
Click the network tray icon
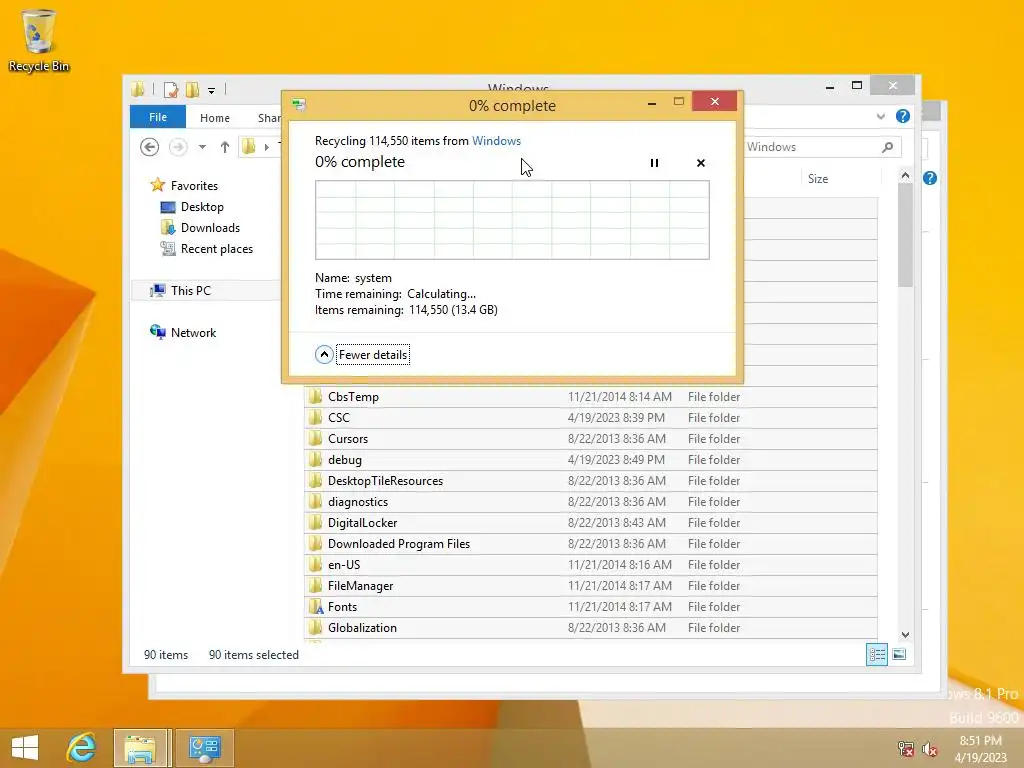[906, 748]
